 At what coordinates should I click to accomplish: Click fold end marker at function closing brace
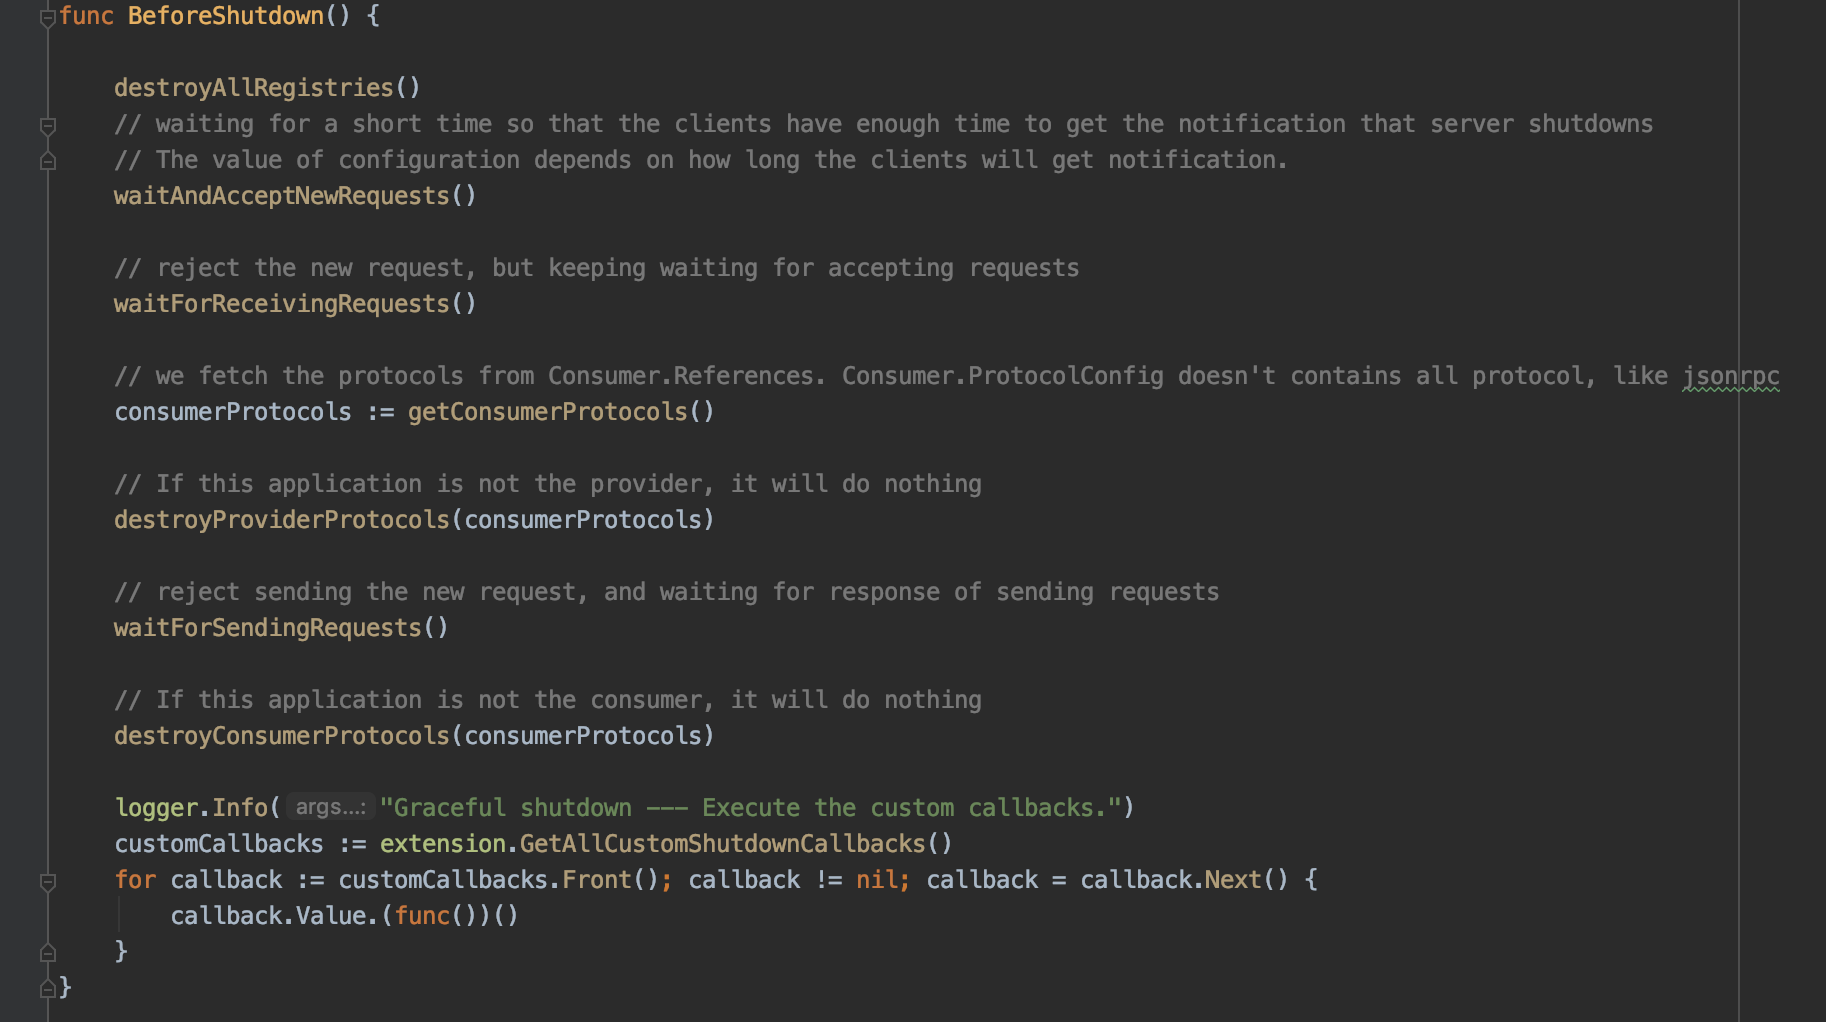click(x=47, y=988)
